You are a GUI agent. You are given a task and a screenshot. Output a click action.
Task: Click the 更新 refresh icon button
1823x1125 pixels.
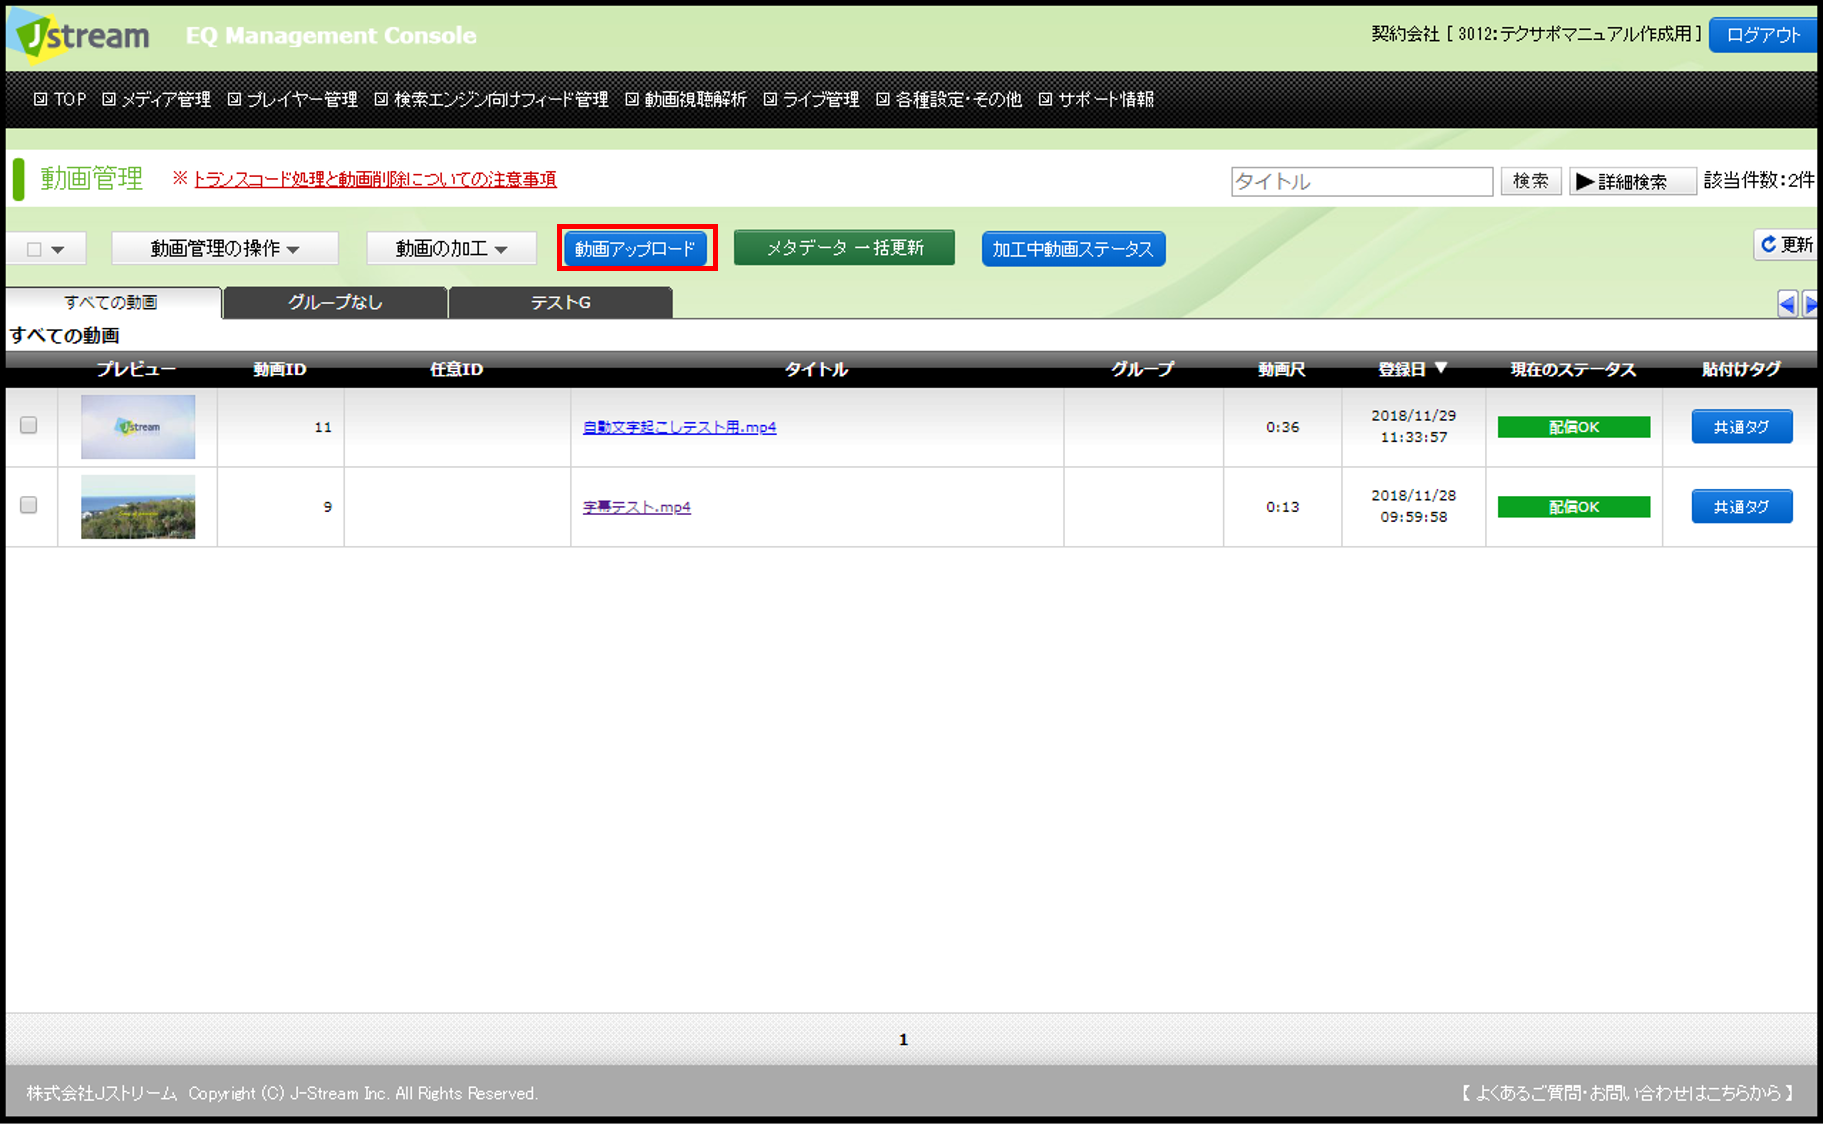1785,245
